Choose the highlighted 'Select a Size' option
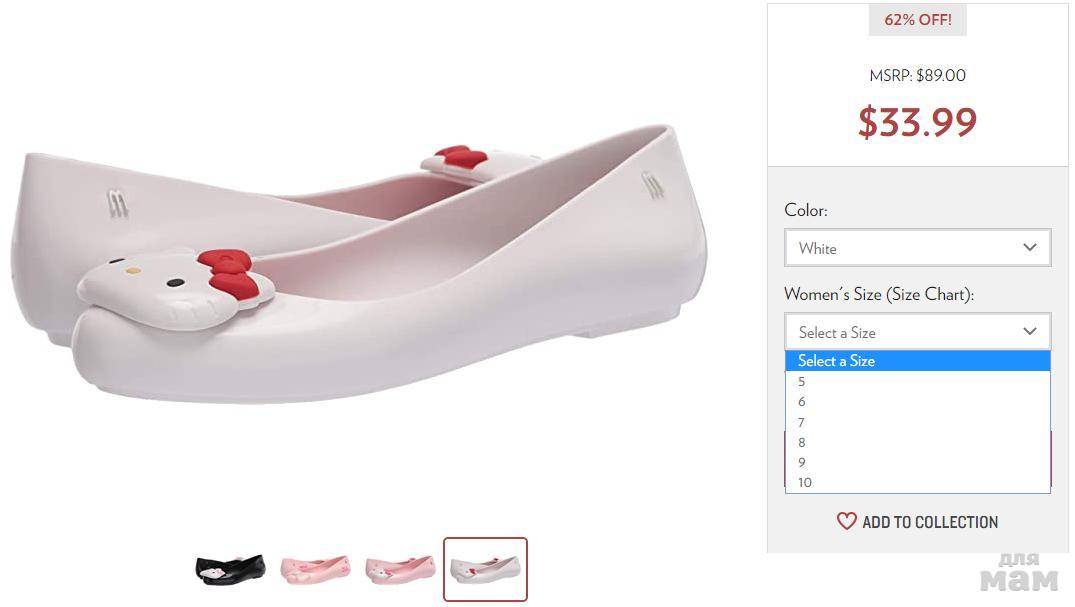1075x607 pixels. pyautogui.click(x=917, y=361)
